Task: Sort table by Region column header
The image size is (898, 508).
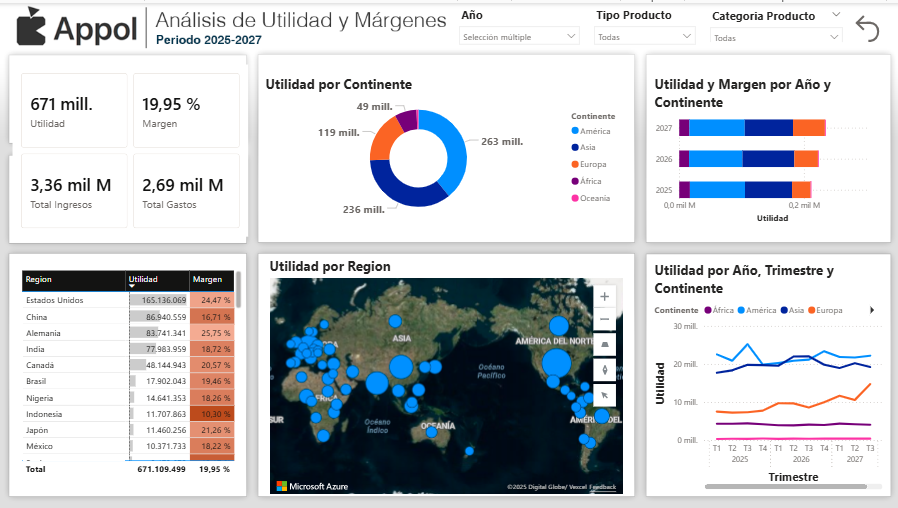Action: tap(39, 280)
